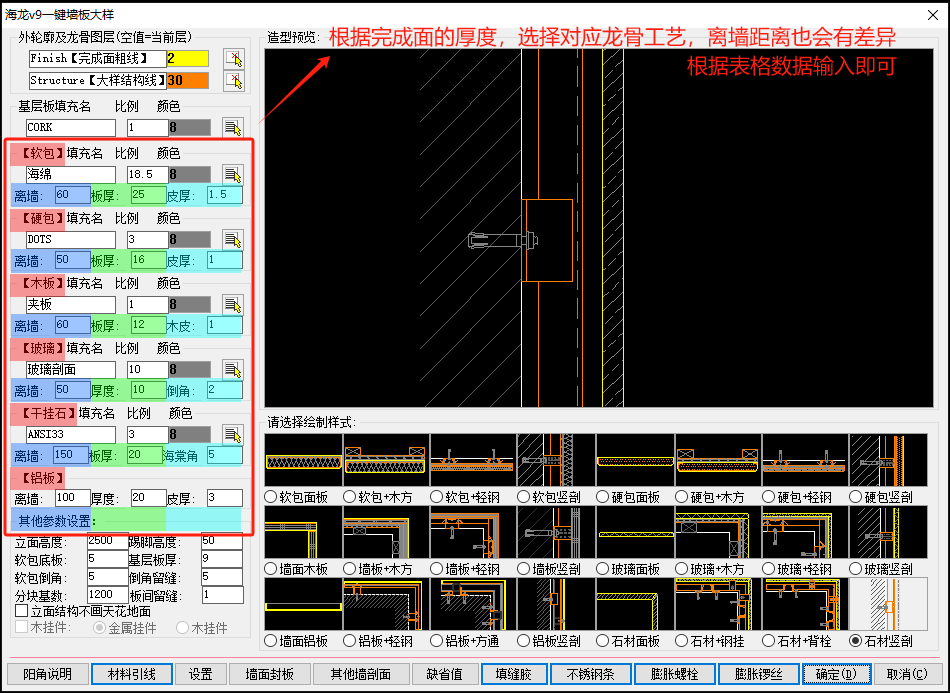Click the 缺省值 button

click(445, 674)
